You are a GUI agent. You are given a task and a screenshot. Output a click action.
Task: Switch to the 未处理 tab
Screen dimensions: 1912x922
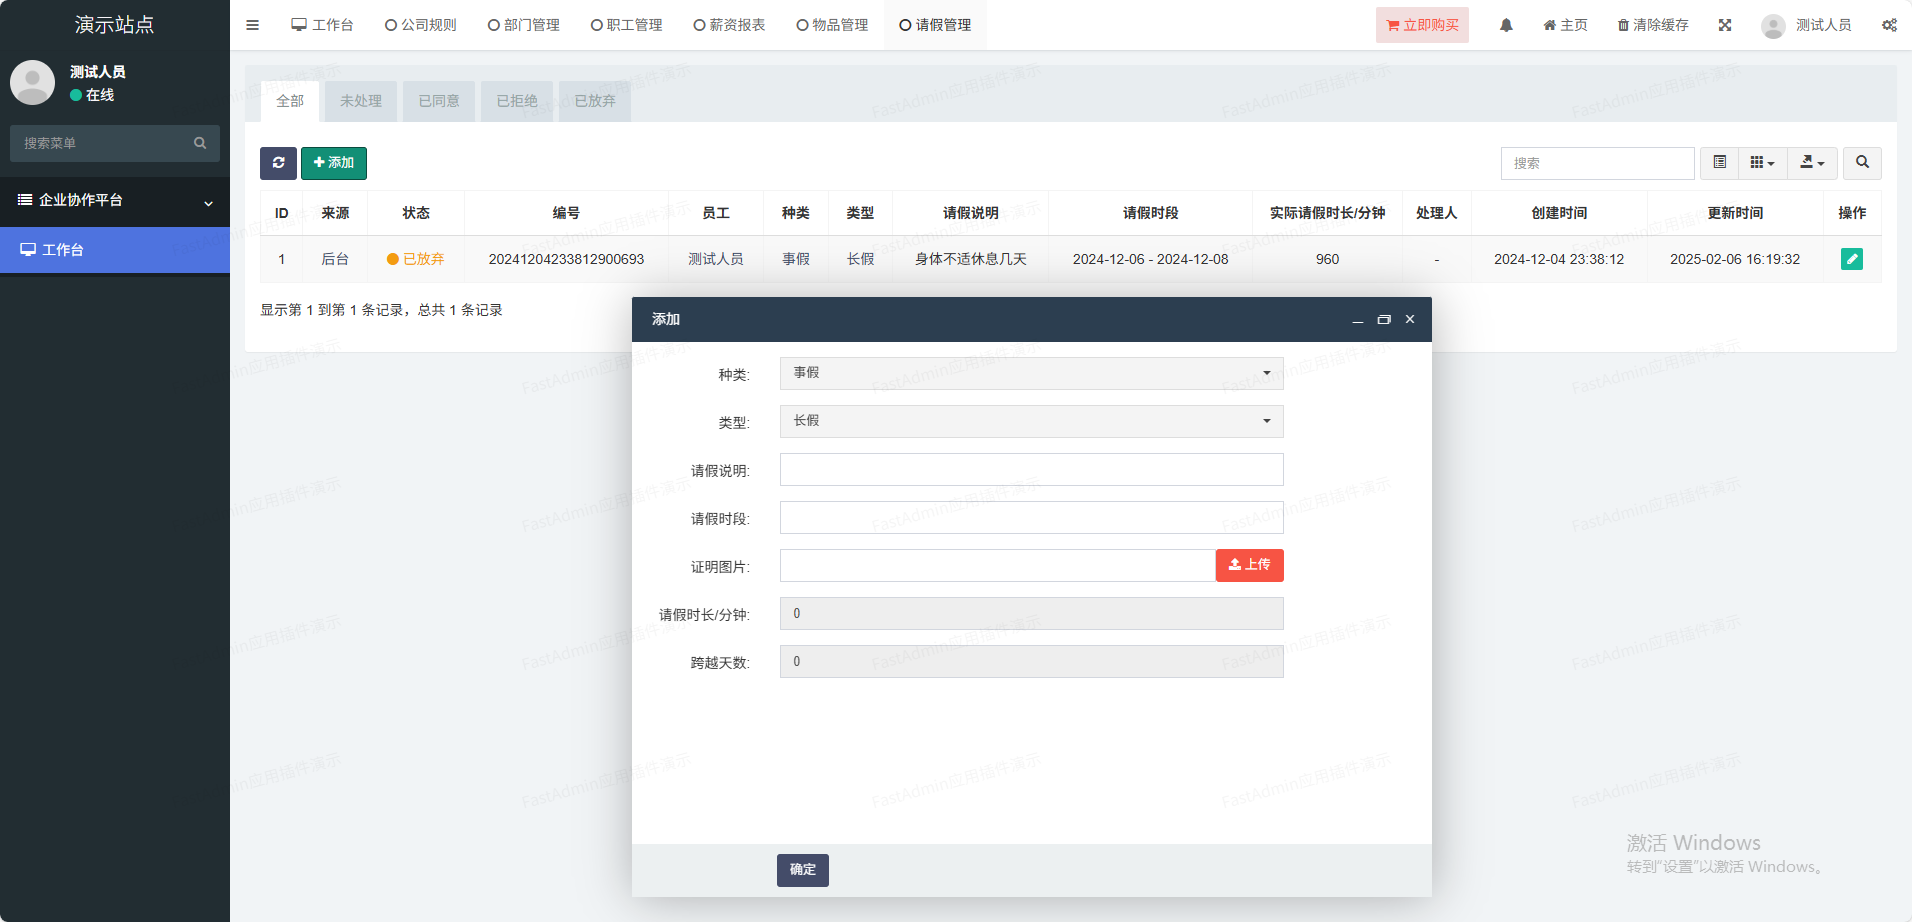[x=360, y=101]
